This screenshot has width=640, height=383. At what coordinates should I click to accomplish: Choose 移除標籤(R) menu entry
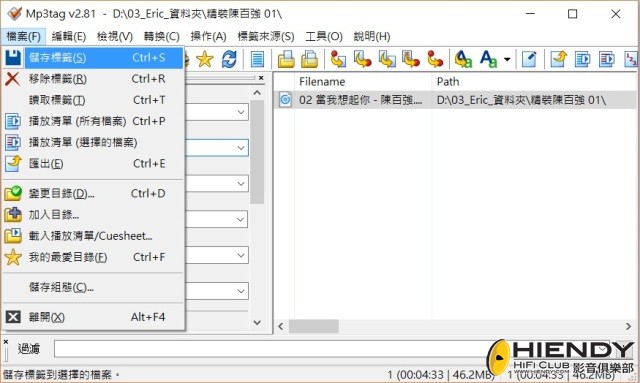click(x=93, y=79)
